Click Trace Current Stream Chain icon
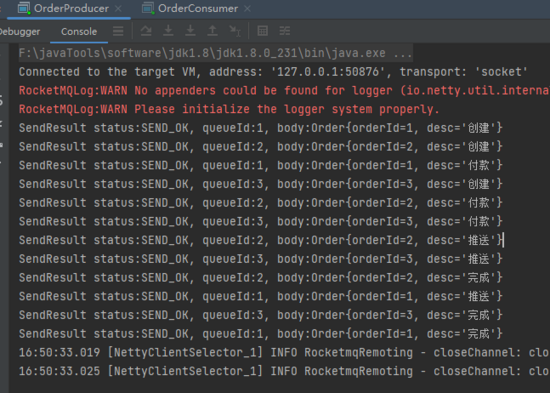 (x=285, y=31)
